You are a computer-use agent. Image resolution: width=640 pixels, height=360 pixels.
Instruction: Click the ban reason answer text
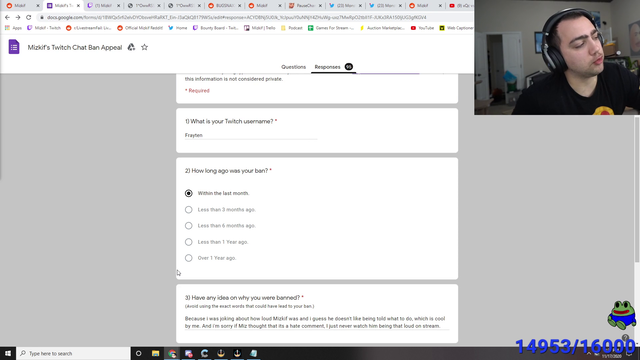click(x=317, y=322)
